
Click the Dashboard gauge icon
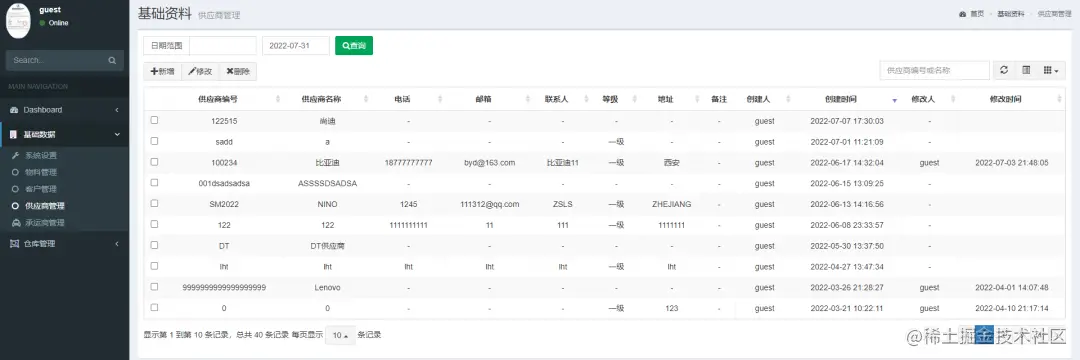14,110
